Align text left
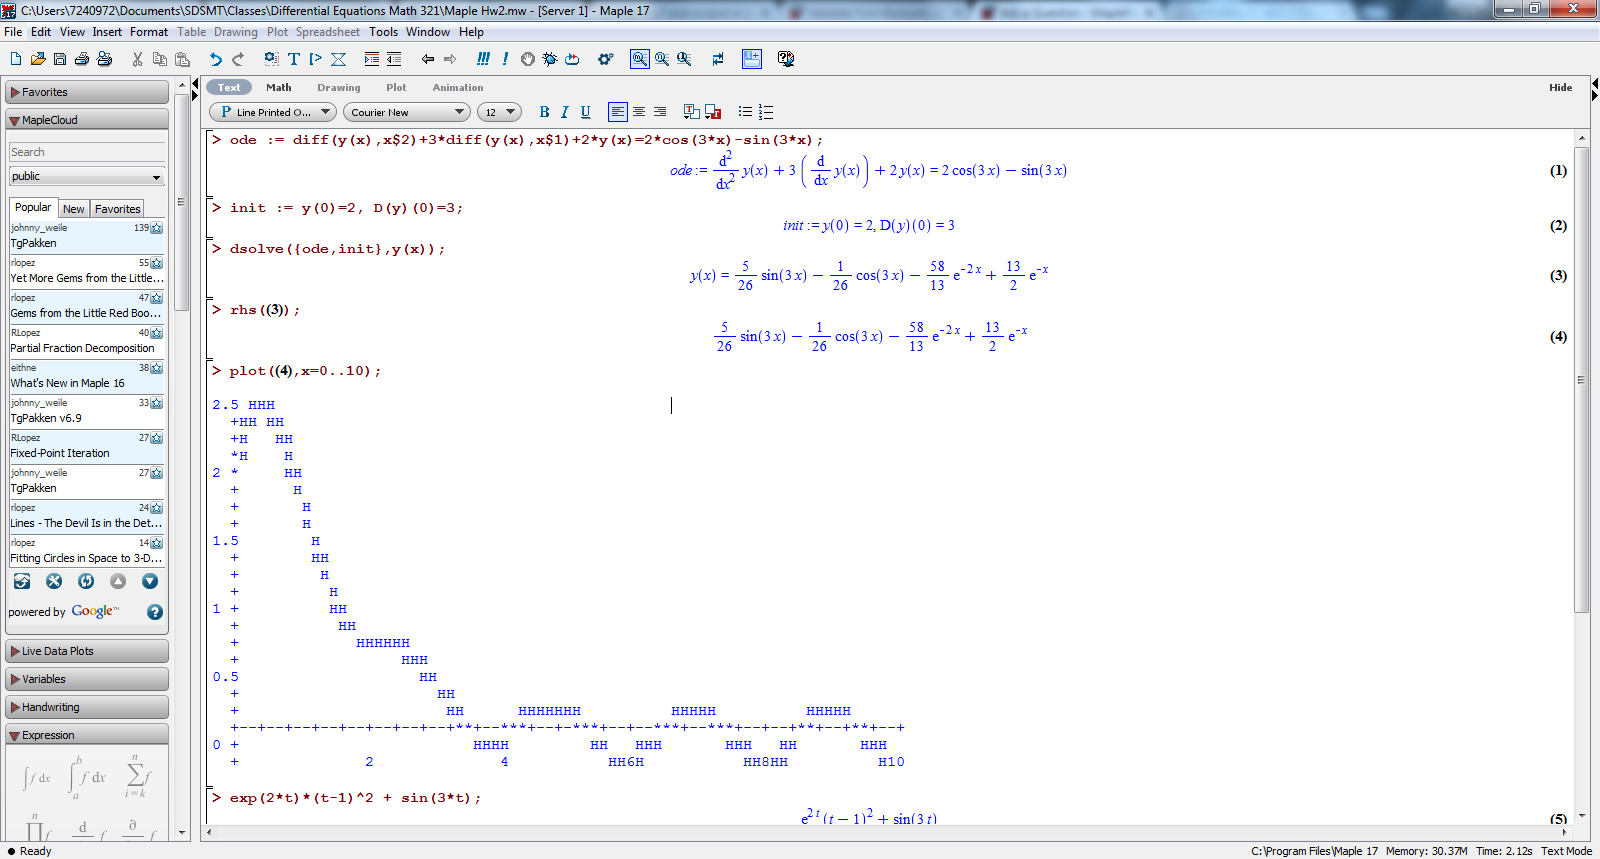1600x859 pixels. tap(618, 112)
